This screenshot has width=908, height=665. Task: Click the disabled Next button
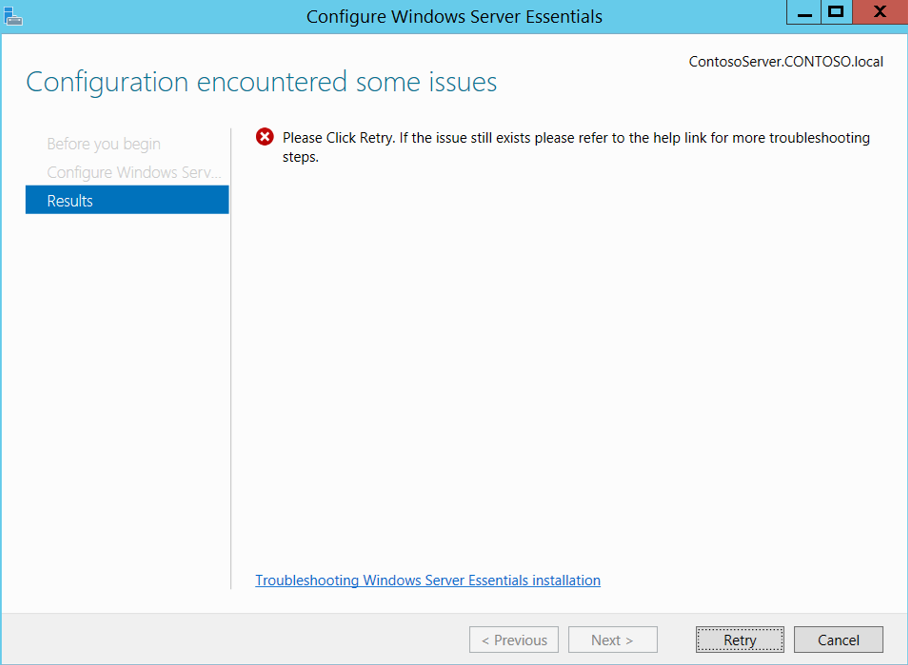coord(613,640)
